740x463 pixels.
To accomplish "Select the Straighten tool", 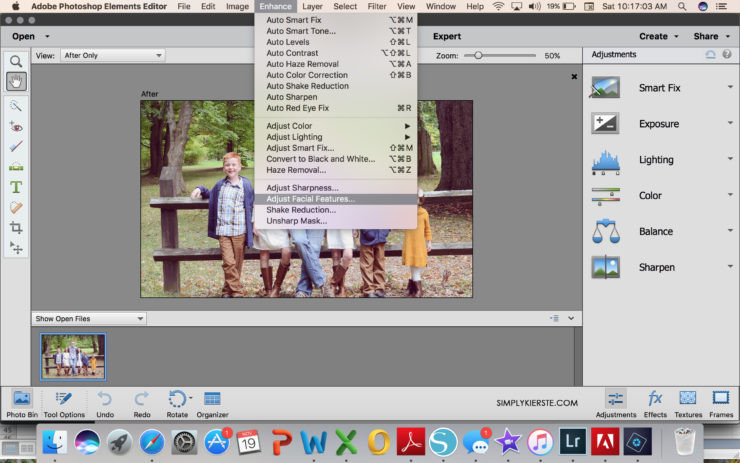I will point(16,167).
